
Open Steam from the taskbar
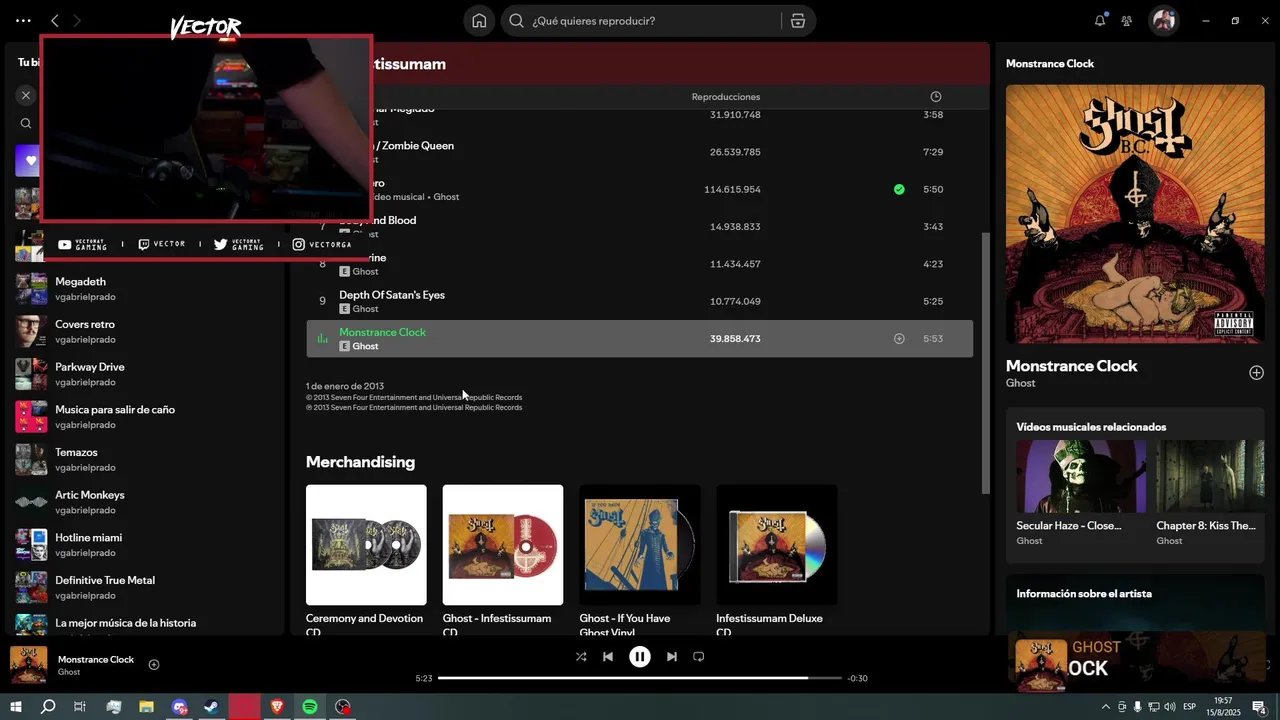pyautogui.click(x=212, y=707)
